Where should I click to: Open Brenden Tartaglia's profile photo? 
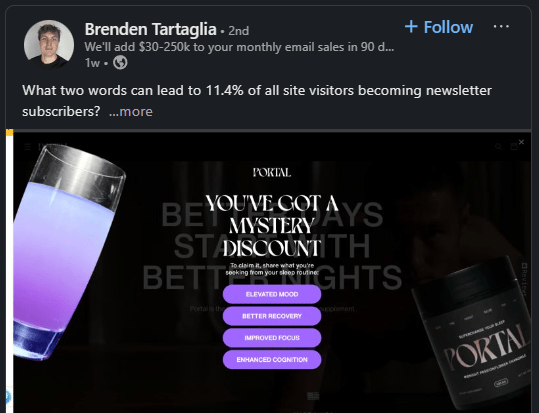coord(49,45)
